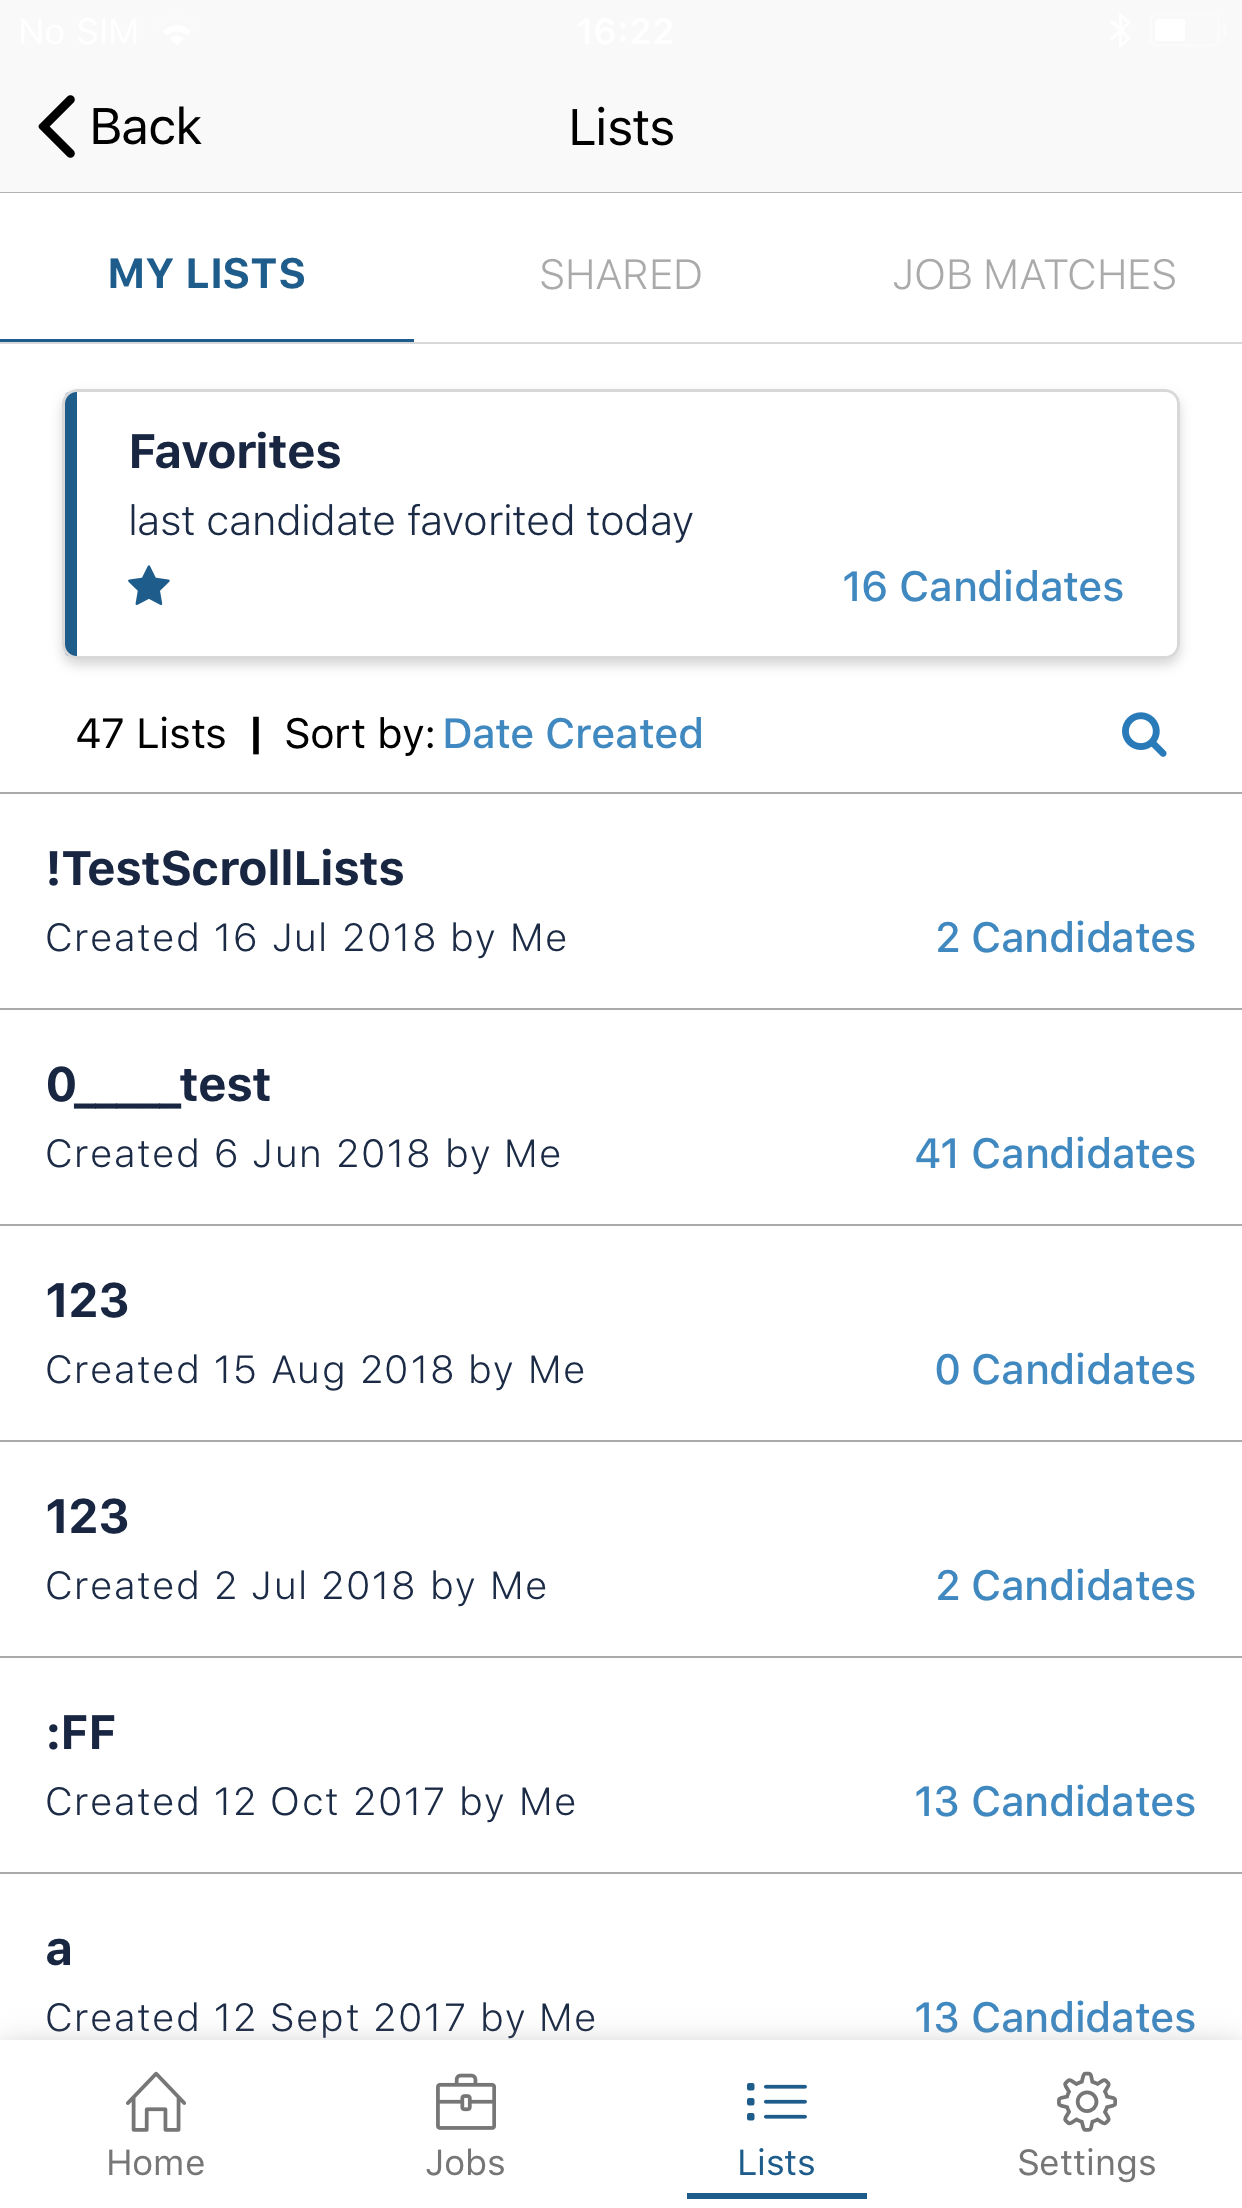Image resolution: width=1242 pixels, height=2208 pixels.
Task: Tap the Back chevron arrow
Action: pyautogui.click(x=58, y=127)
